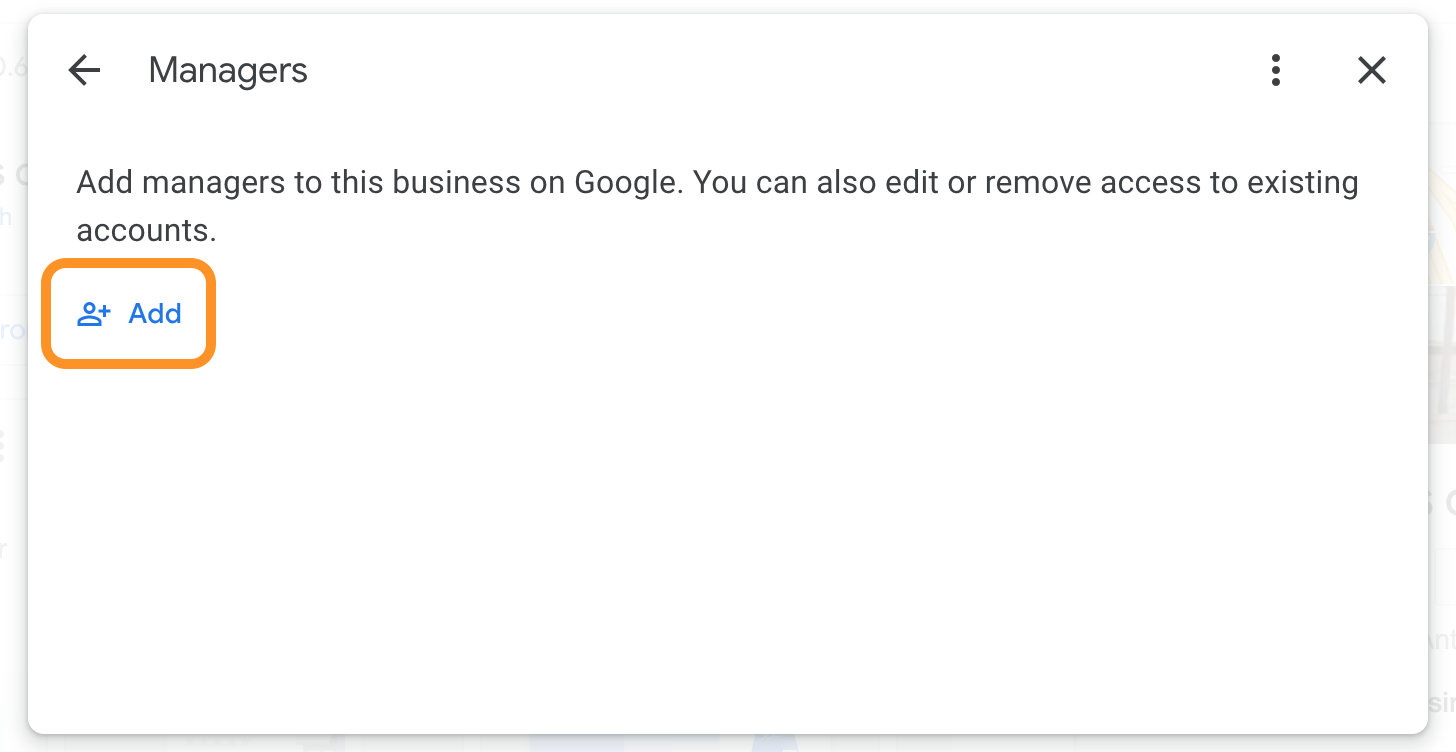
Task: Click the 'Add' text label in blue
Action: [x=155, y=314]
